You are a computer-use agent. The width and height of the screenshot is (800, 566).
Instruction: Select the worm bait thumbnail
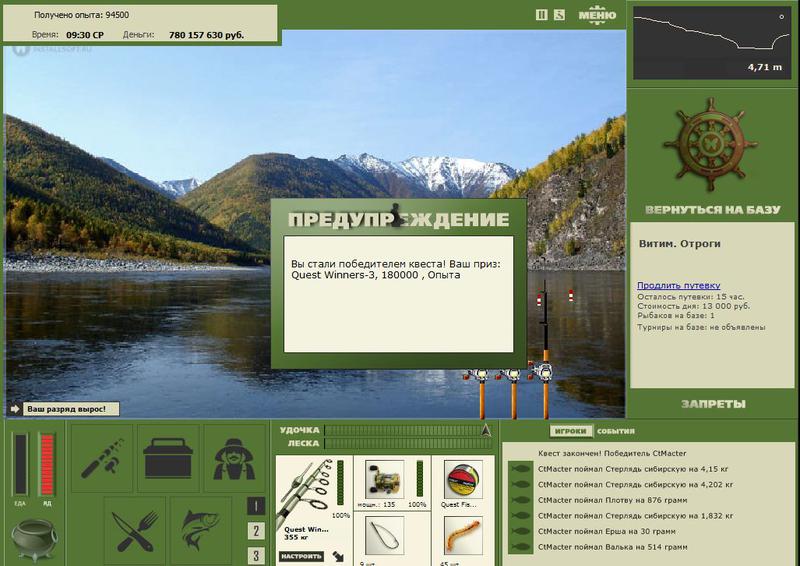[x=463, y=535]
